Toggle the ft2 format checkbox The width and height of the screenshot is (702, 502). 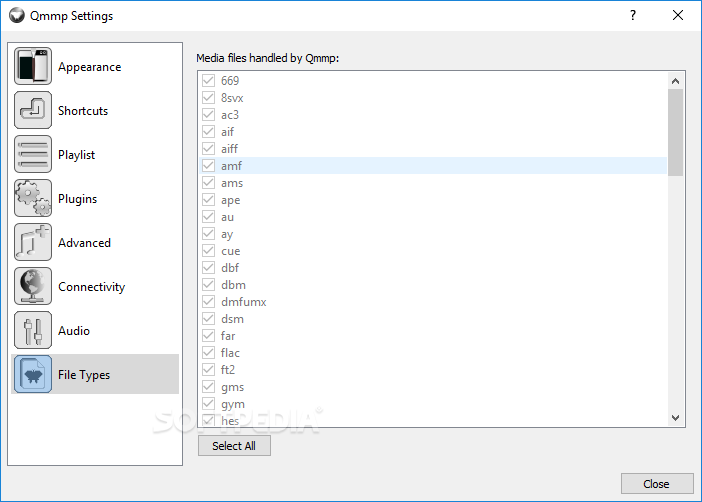[x=208, y=370]
